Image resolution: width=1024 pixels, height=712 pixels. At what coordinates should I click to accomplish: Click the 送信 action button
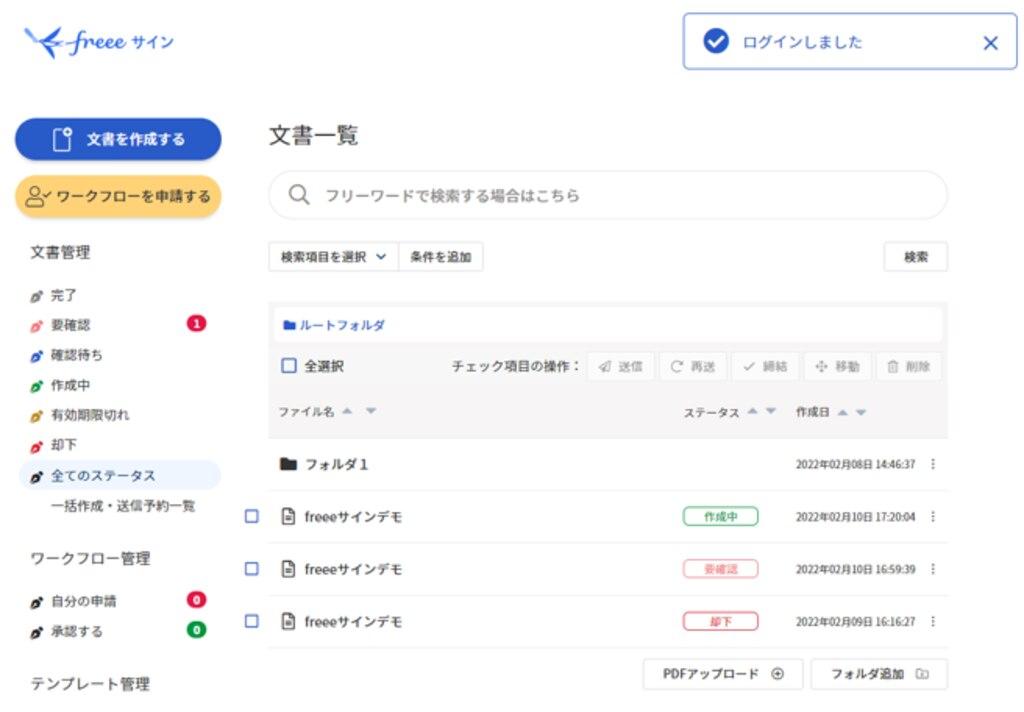620,366
